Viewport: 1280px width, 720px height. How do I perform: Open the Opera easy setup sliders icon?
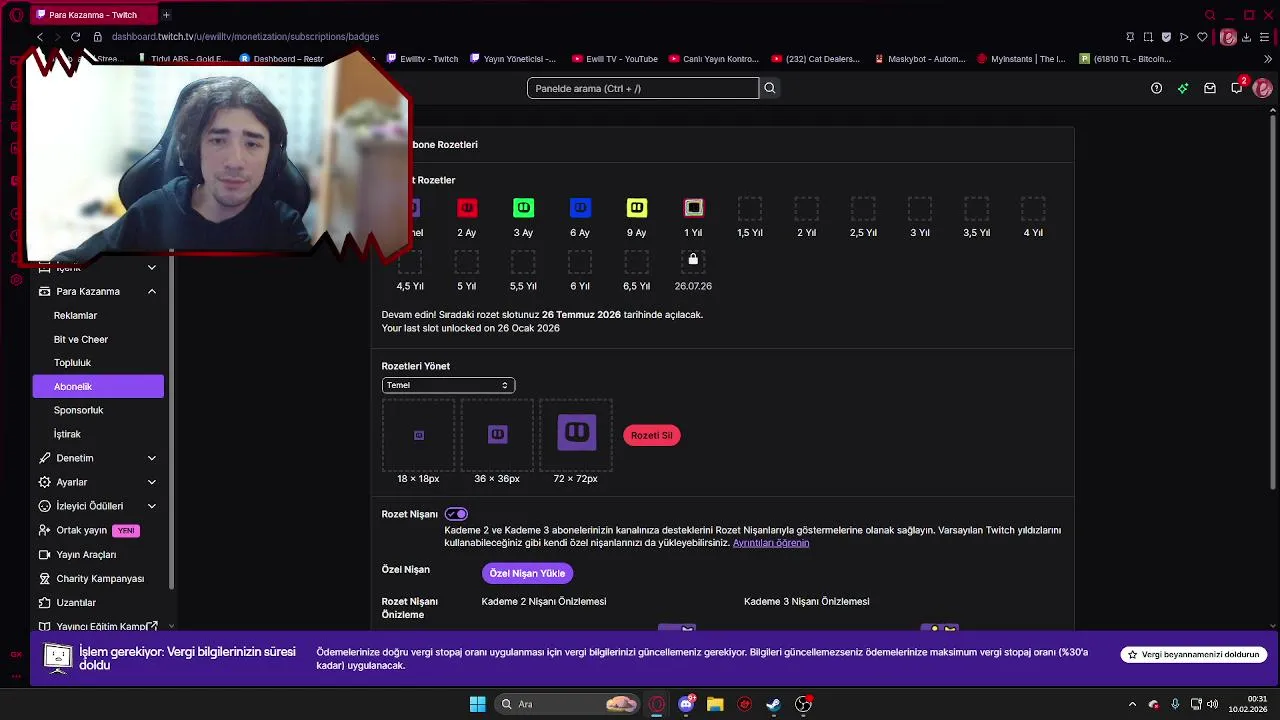[1266, 37]
